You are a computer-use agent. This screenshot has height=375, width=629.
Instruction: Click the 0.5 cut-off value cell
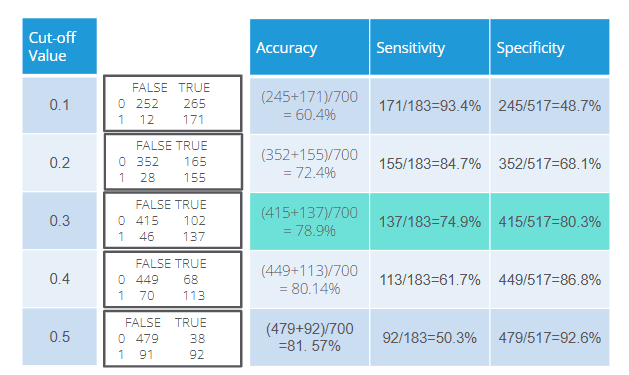[59, 336]
